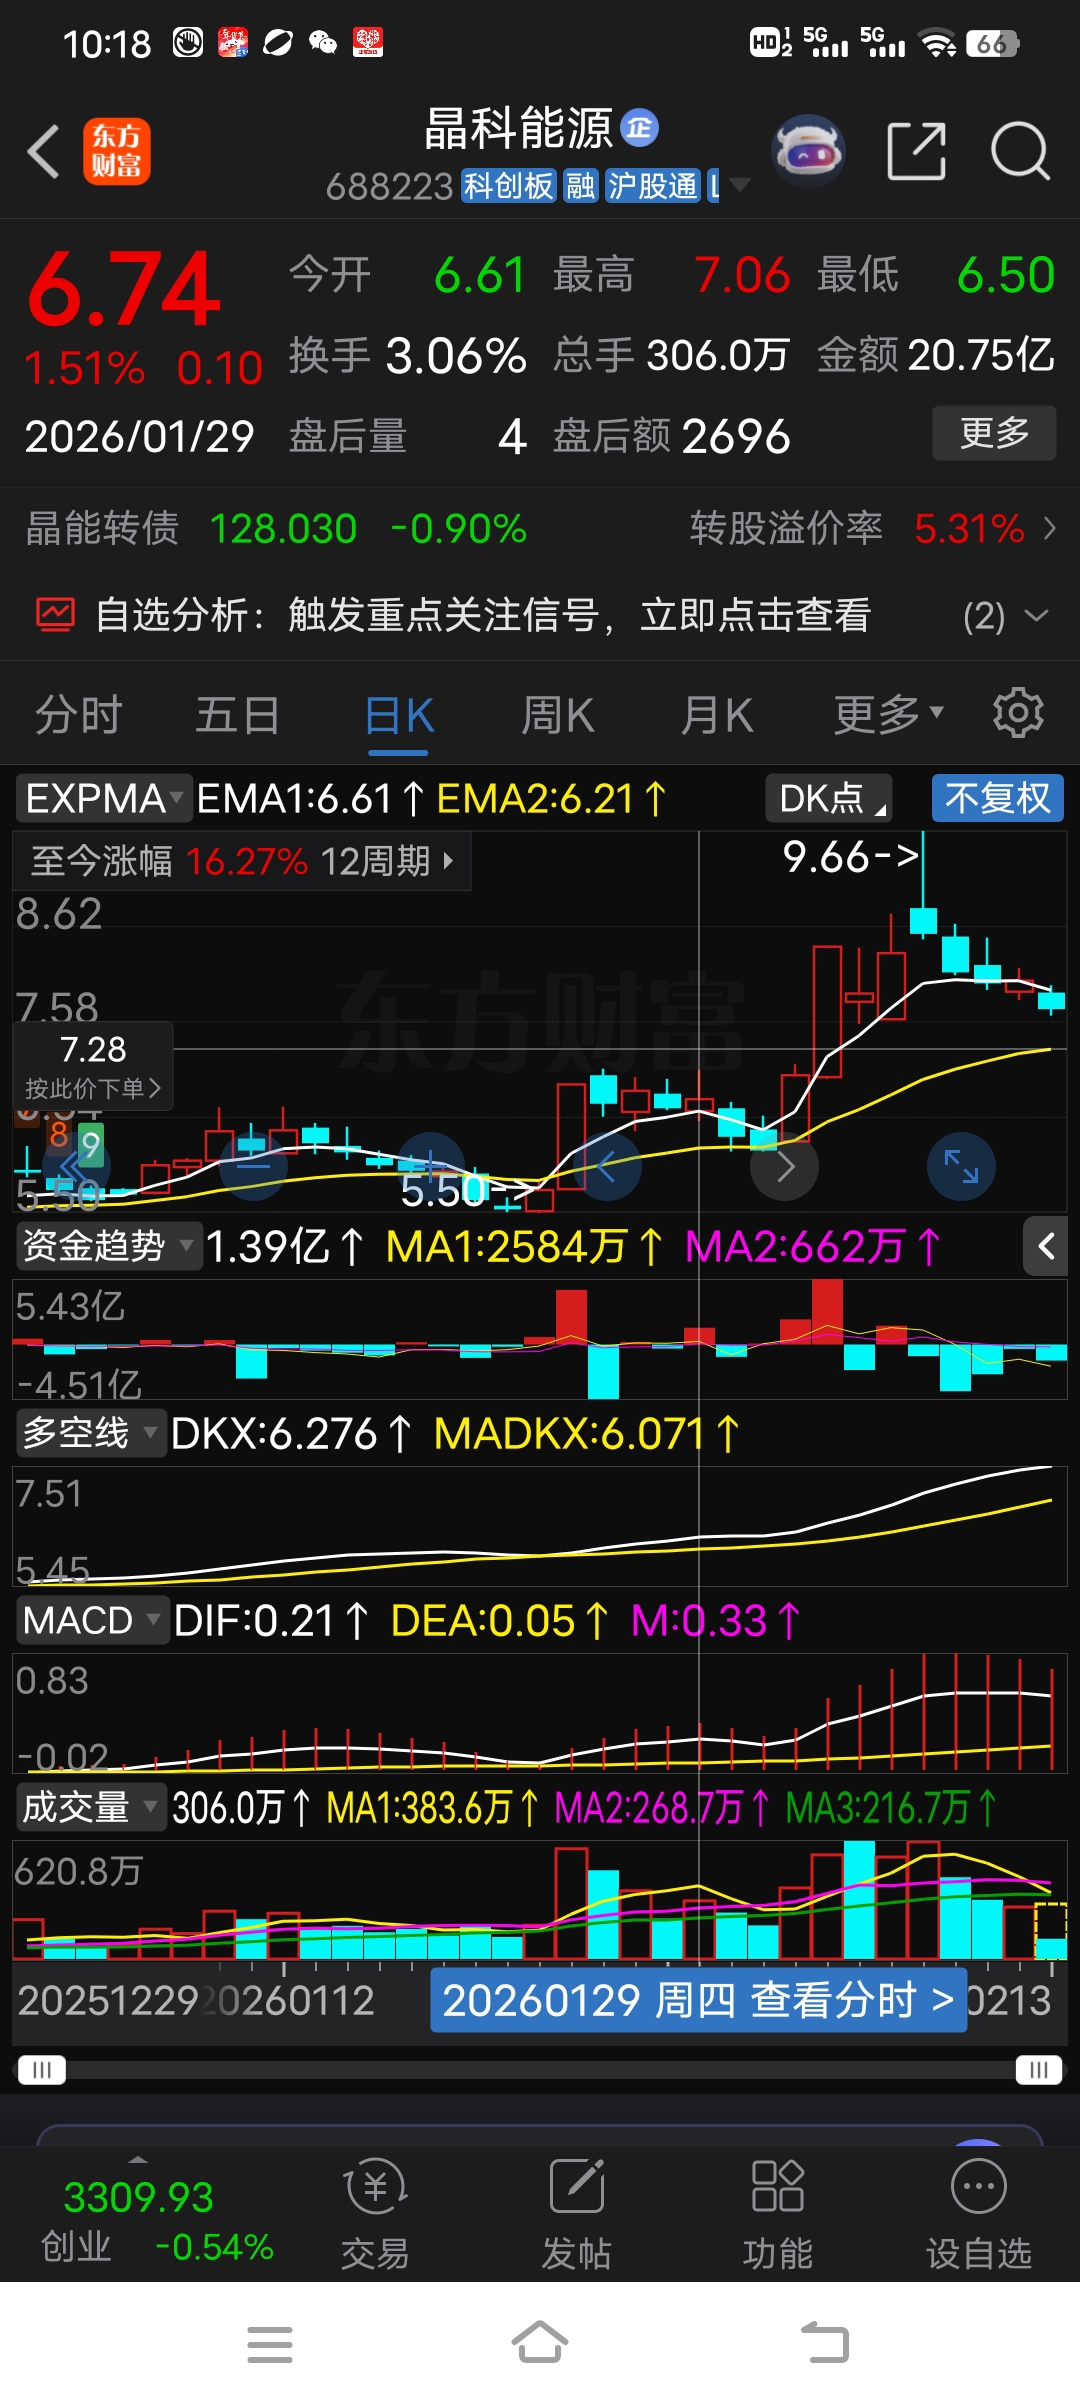Expand 自选分析 signals (2) chevron
This screenshot has width=1080, height=2408.
click(x=1037, y=615)
